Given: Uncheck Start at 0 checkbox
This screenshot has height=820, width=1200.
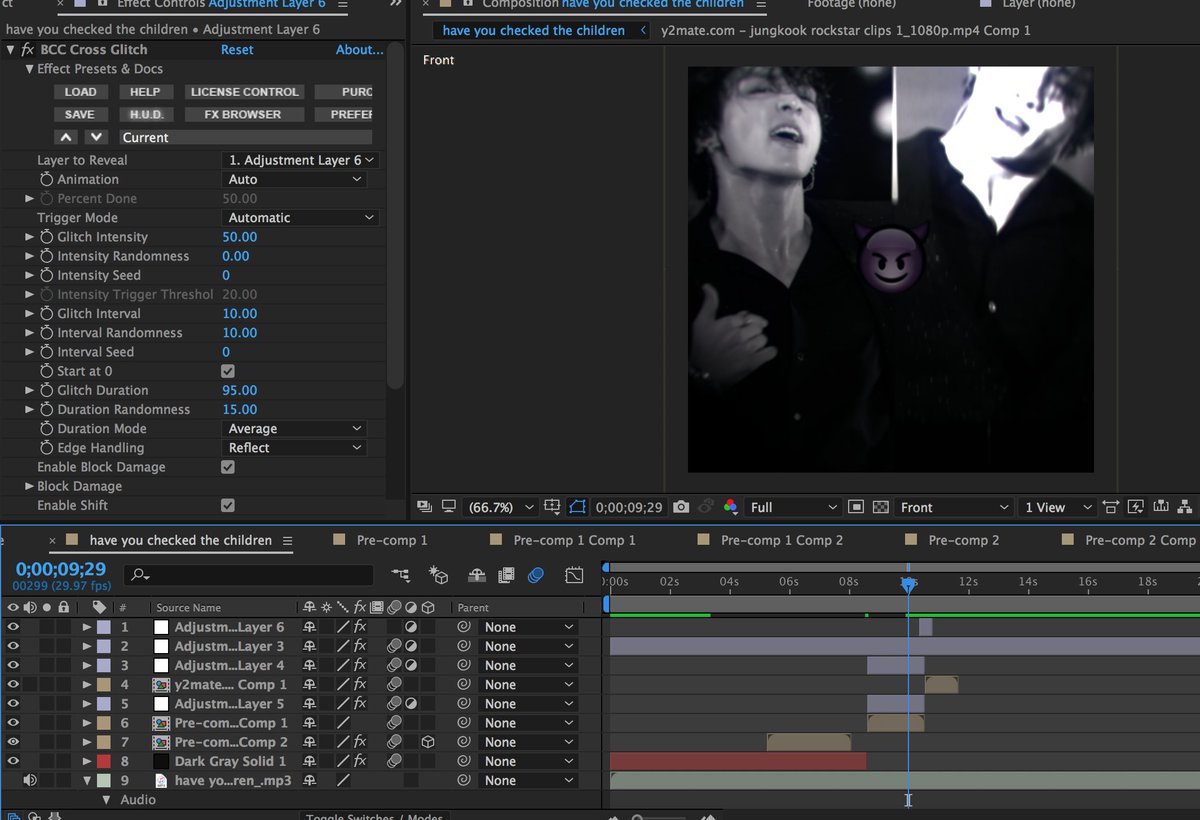Looking at the screenshot, I should [x=228, y=371].
